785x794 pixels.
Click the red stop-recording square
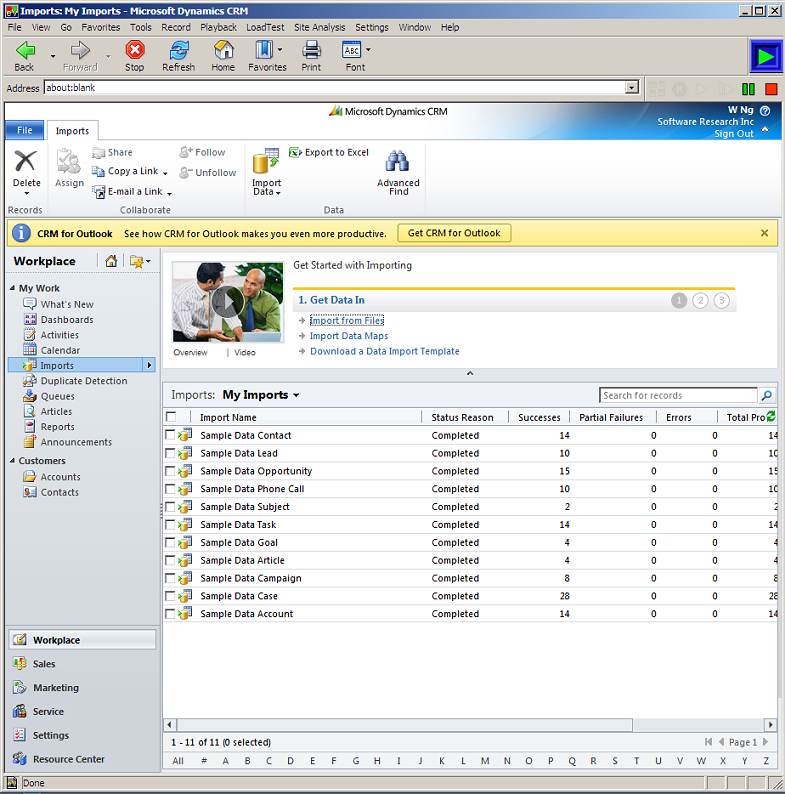click(x=771, y=89)
